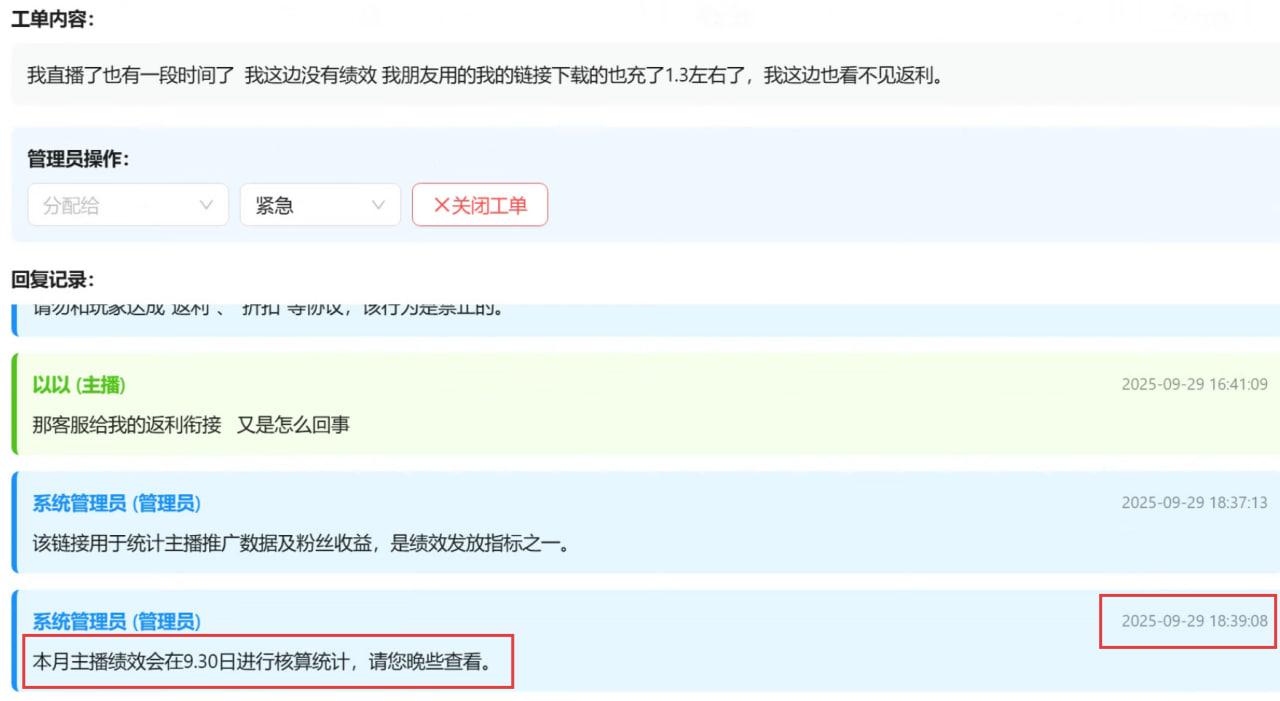The height and width of the screenshot is (701, 1280).
Task: Click the chevron arrow in 分配给 box
Action: [x=207, y=205]
